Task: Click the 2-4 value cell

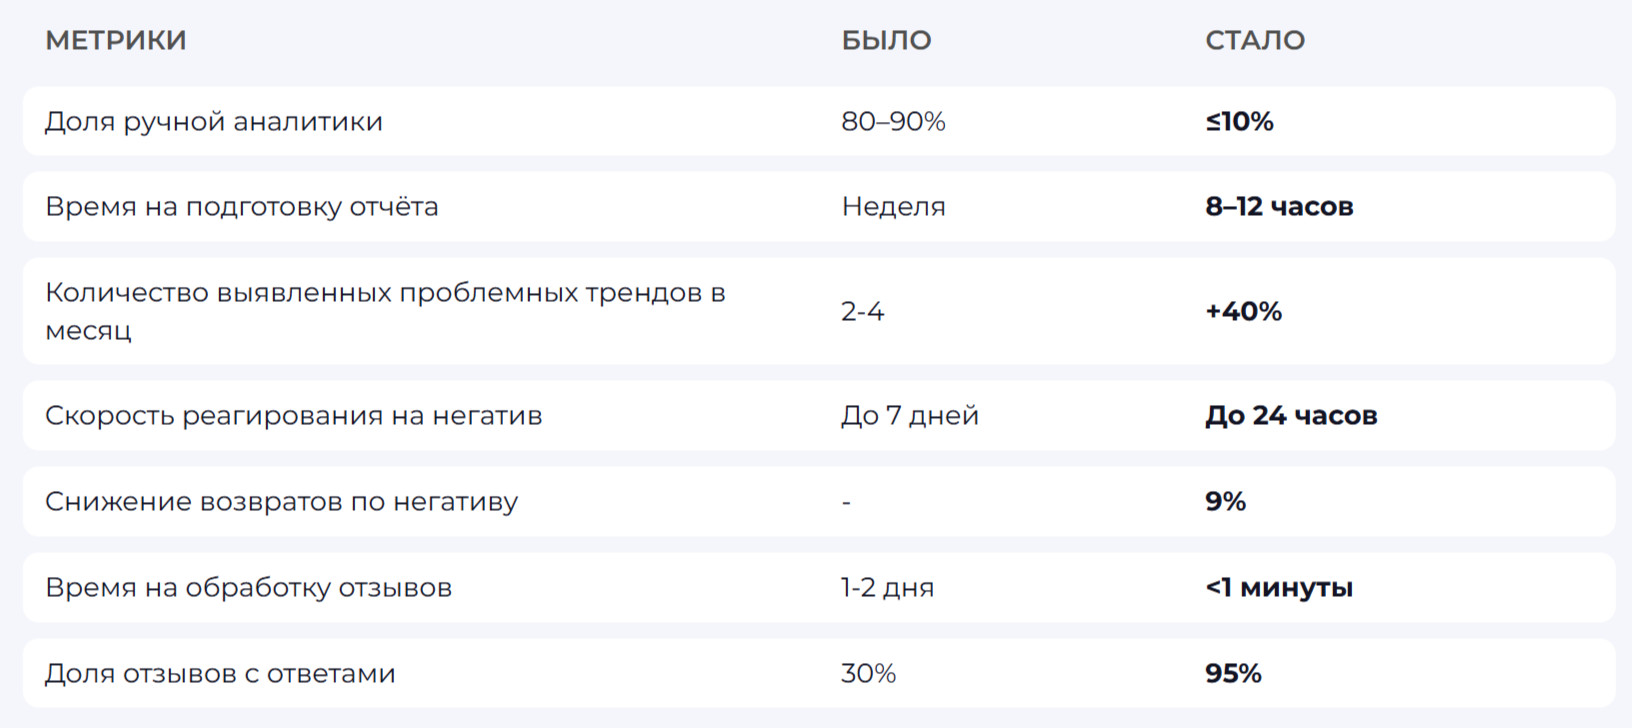Action: [x=862, y=312]
